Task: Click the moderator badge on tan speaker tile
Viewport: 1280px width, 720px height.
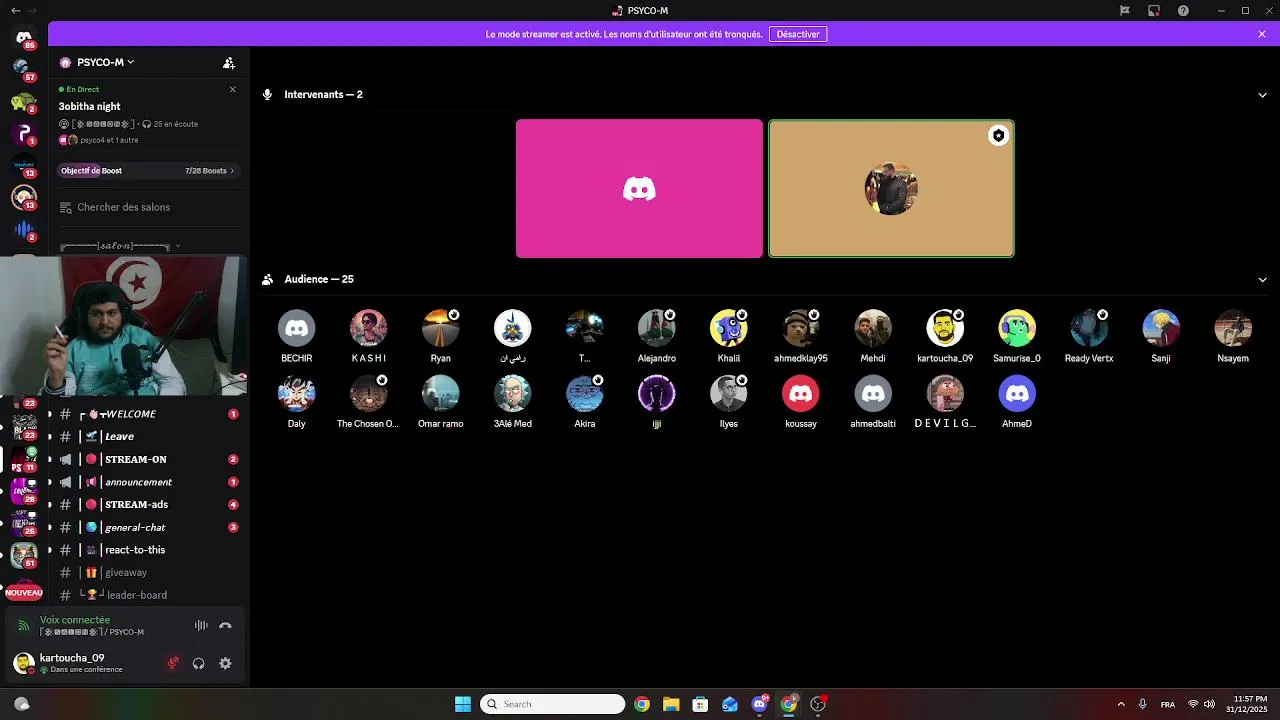Action: coord(998,136)
